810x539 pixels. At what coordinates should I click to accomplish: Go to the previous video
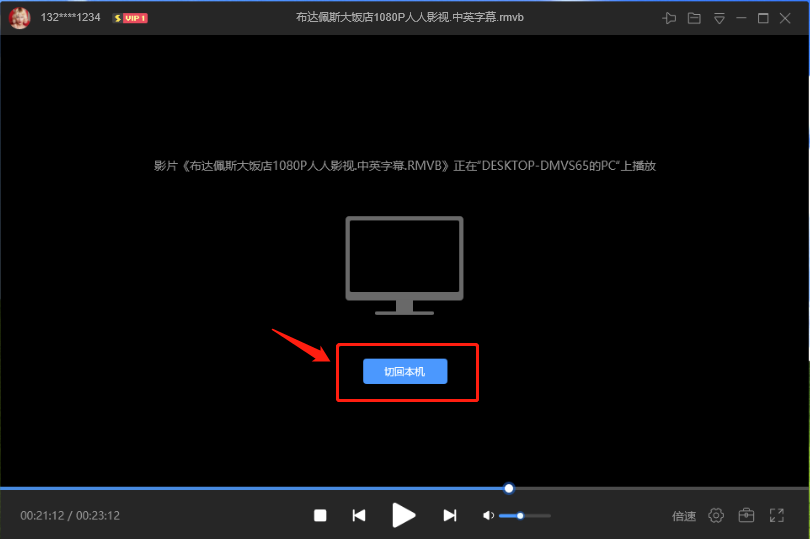click(x=359, y=515)
